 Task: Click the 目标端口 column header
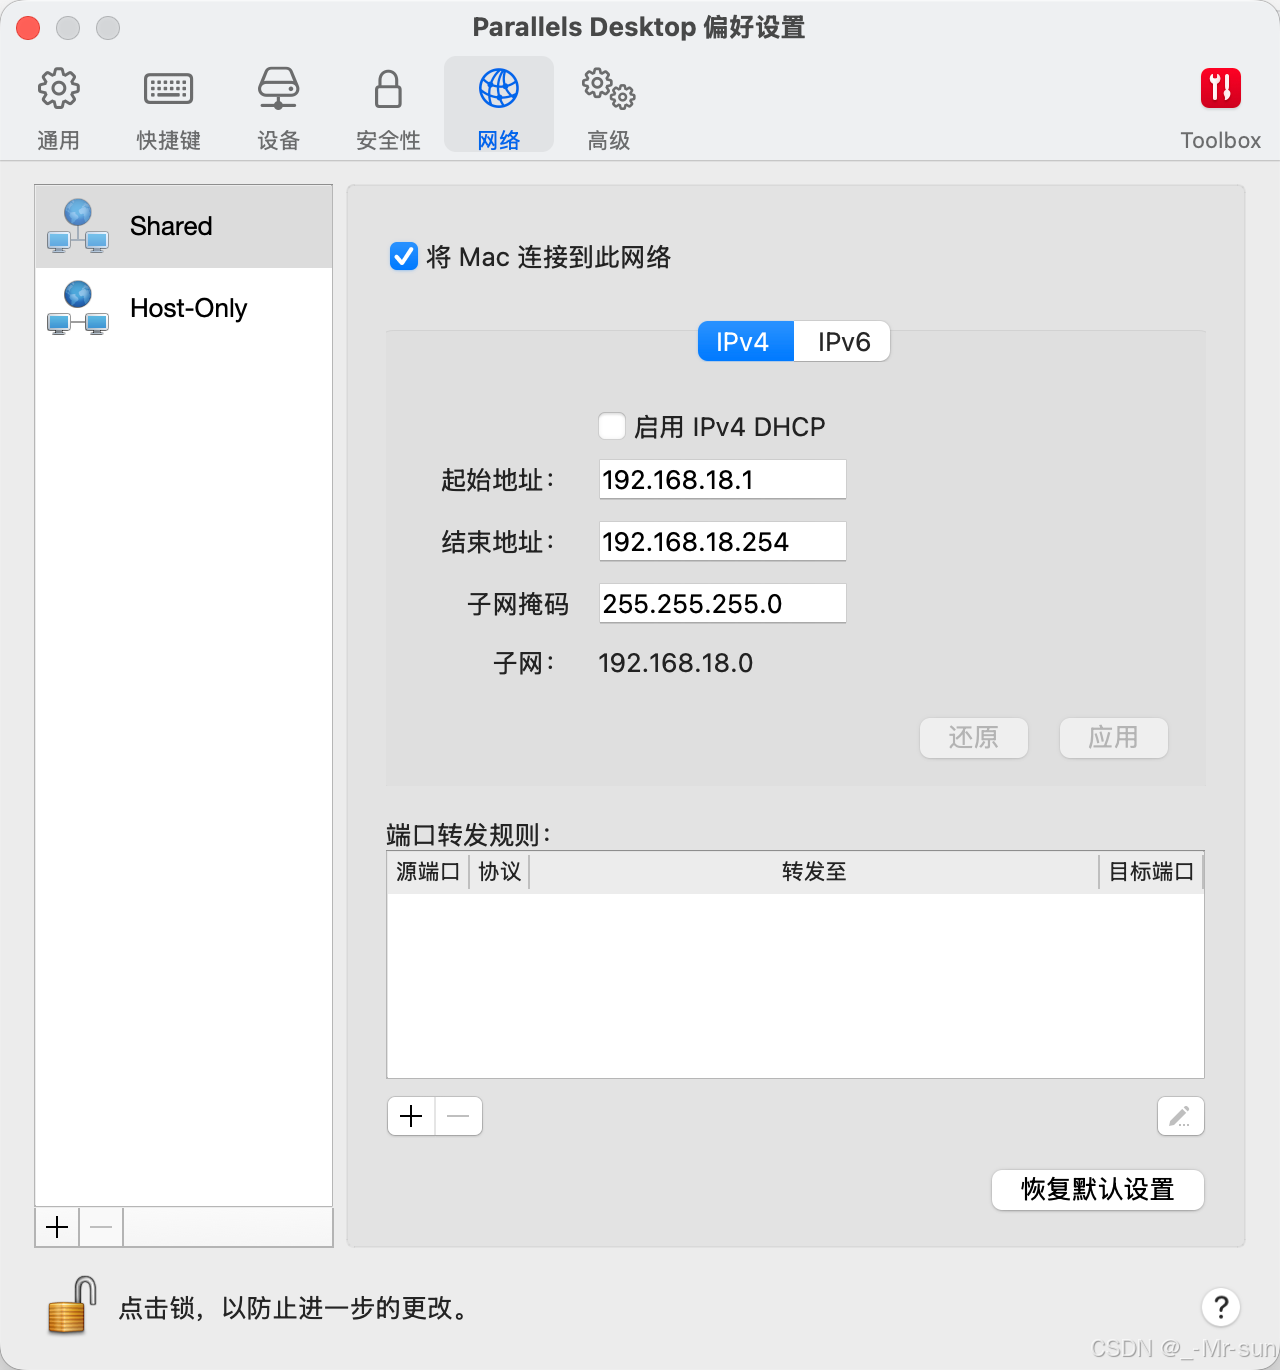coord(1151,872)
